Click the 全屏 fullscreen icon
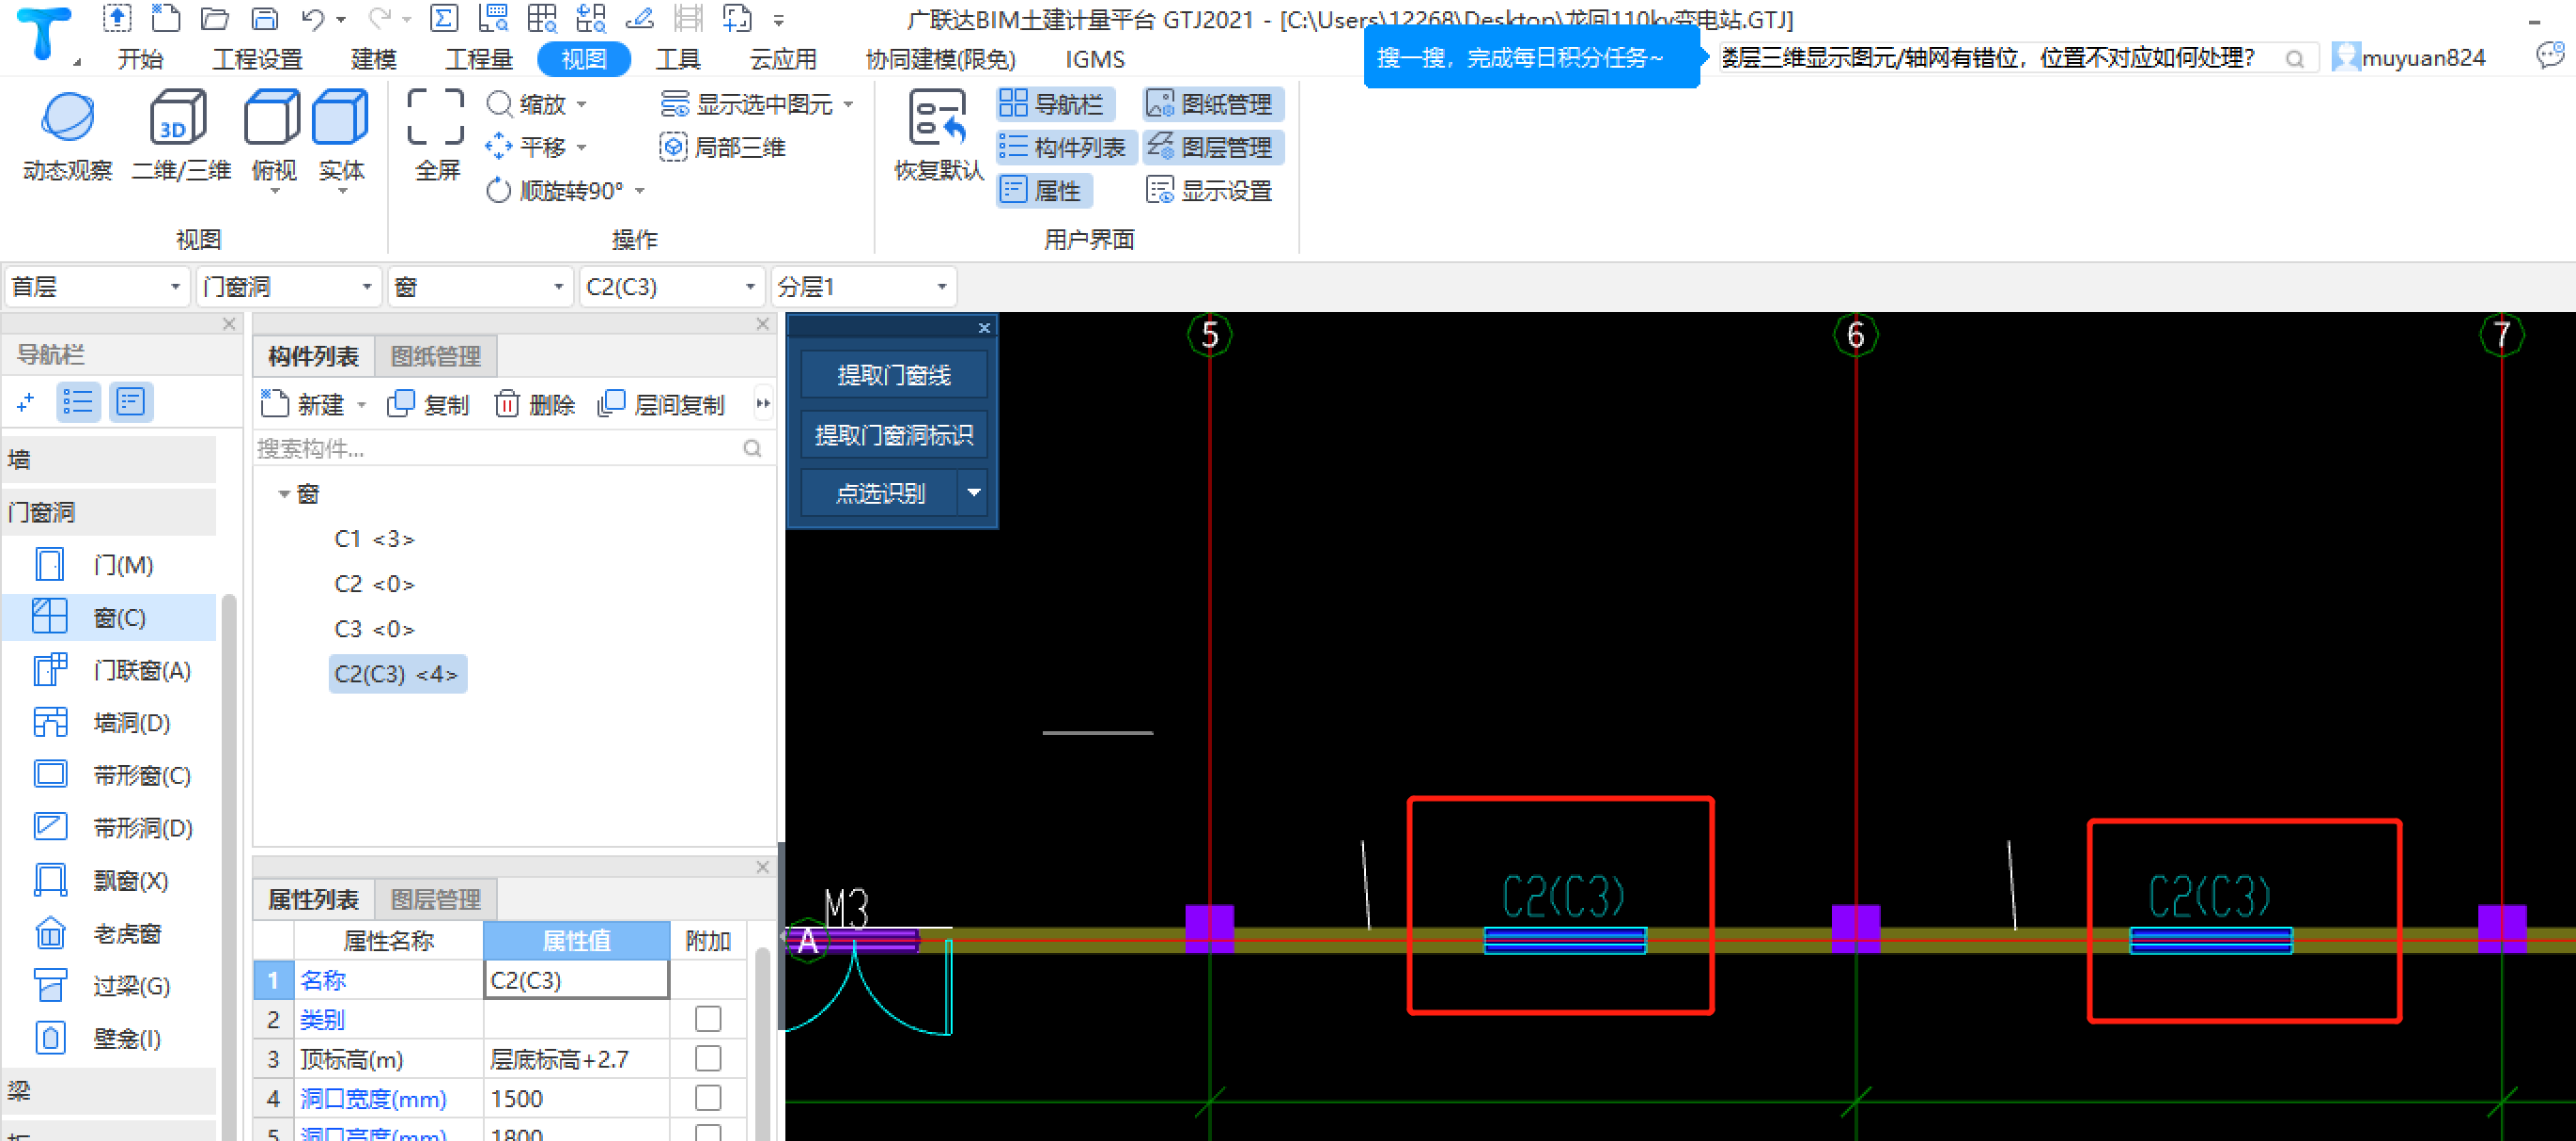This screenshot has height=1141, width=2576. [436, 117]
